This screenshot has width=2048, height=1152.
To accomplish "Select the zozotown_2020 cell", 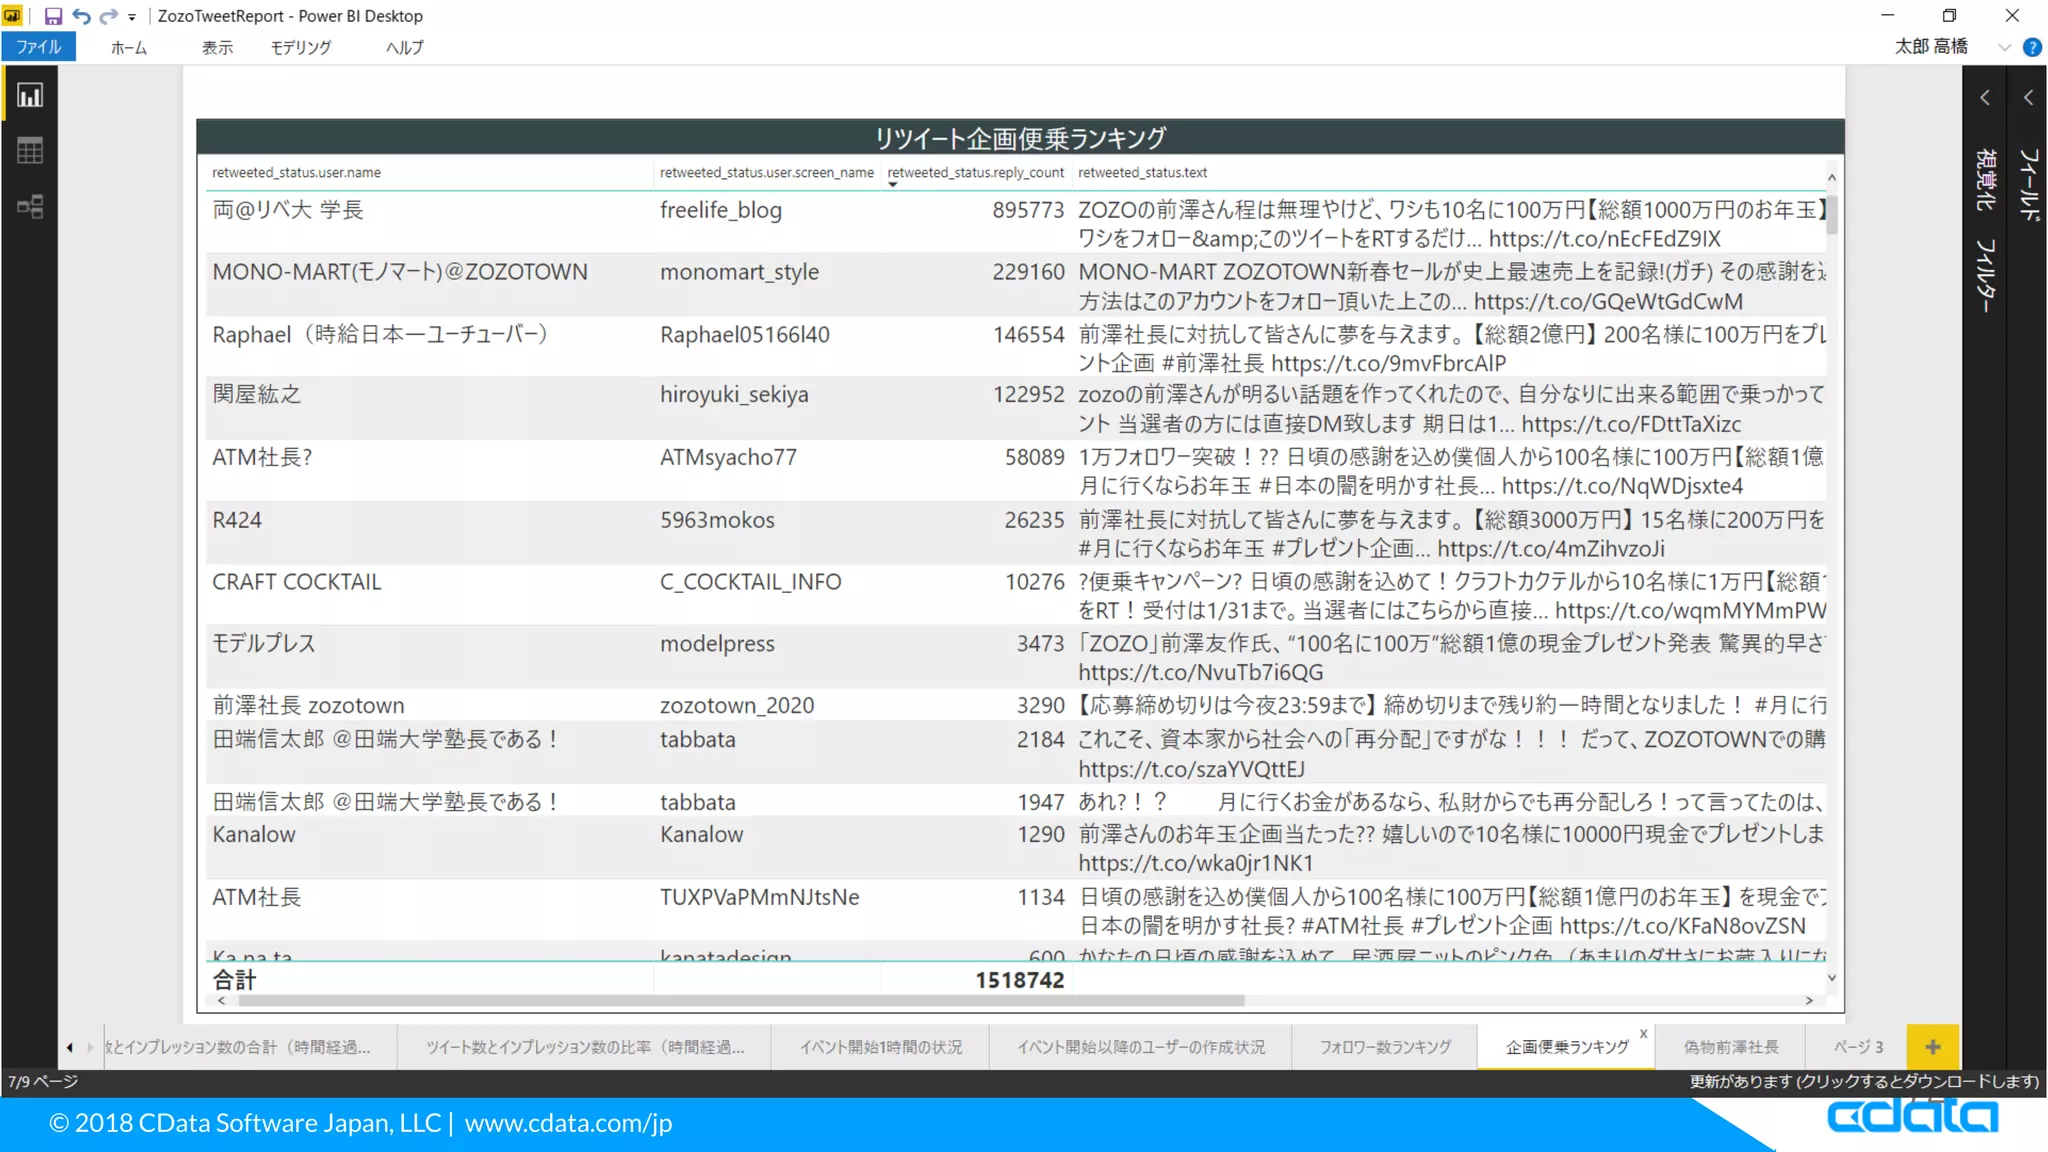I will click(x=737, y=706).
